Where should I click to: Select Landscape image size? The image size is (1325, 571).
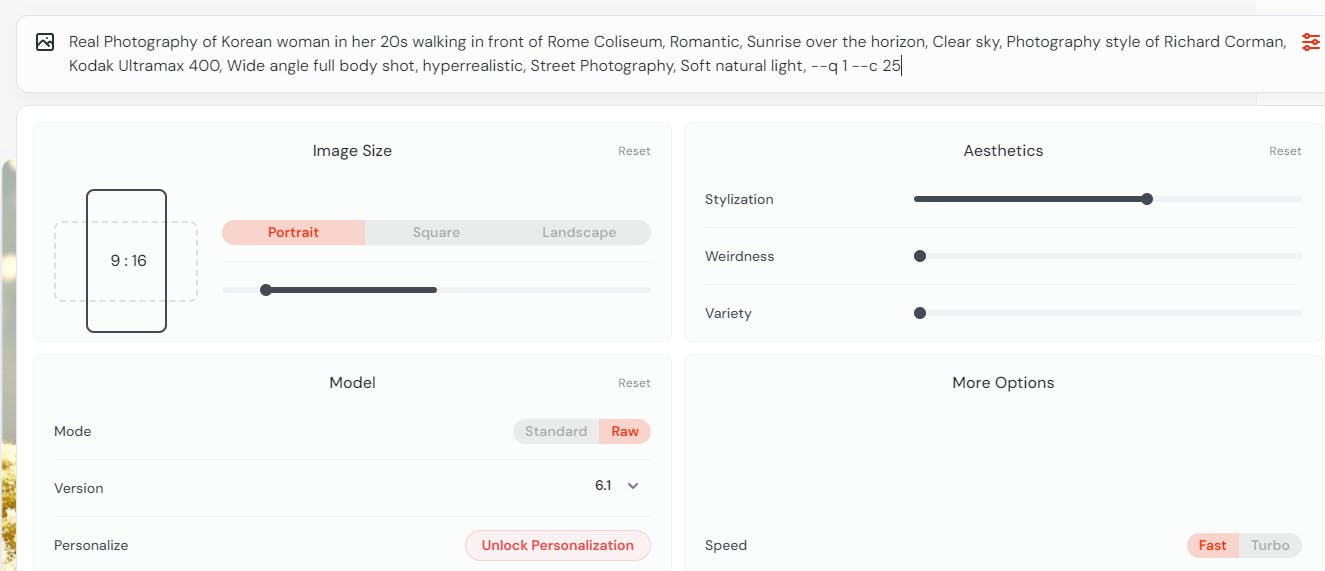click(579, 233)
